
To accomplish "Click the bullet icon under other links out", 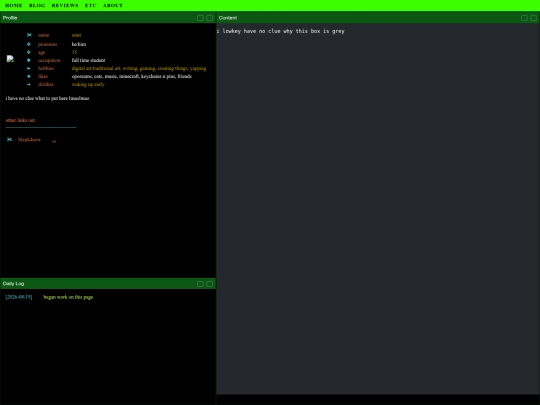I will (x=9, y=139).
